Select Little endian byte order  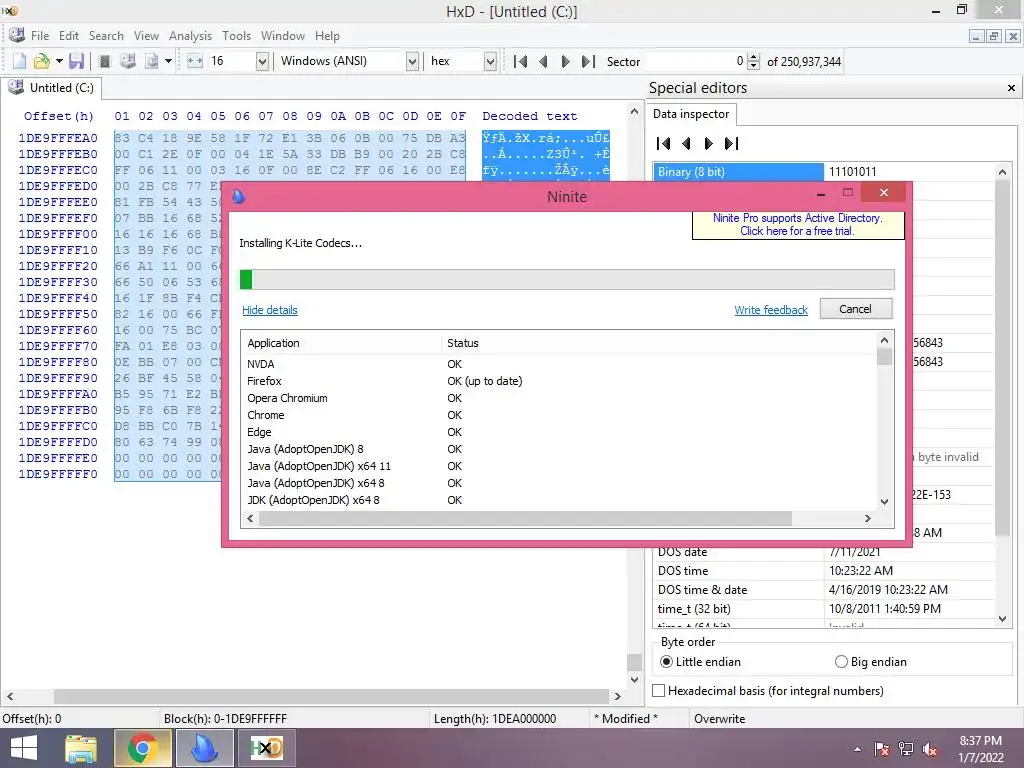[x=701, y=662]
